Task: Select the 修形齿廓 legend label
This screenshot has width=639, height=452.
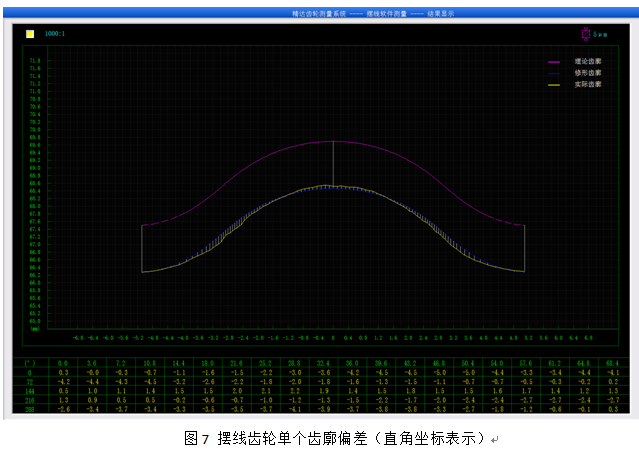Action: click(588, 72)
